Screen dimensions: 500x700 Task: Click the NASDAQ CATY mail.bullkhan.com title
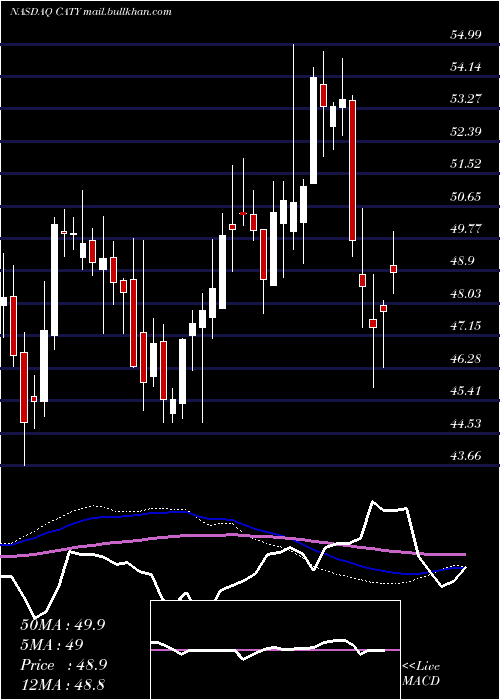point(91,12)
